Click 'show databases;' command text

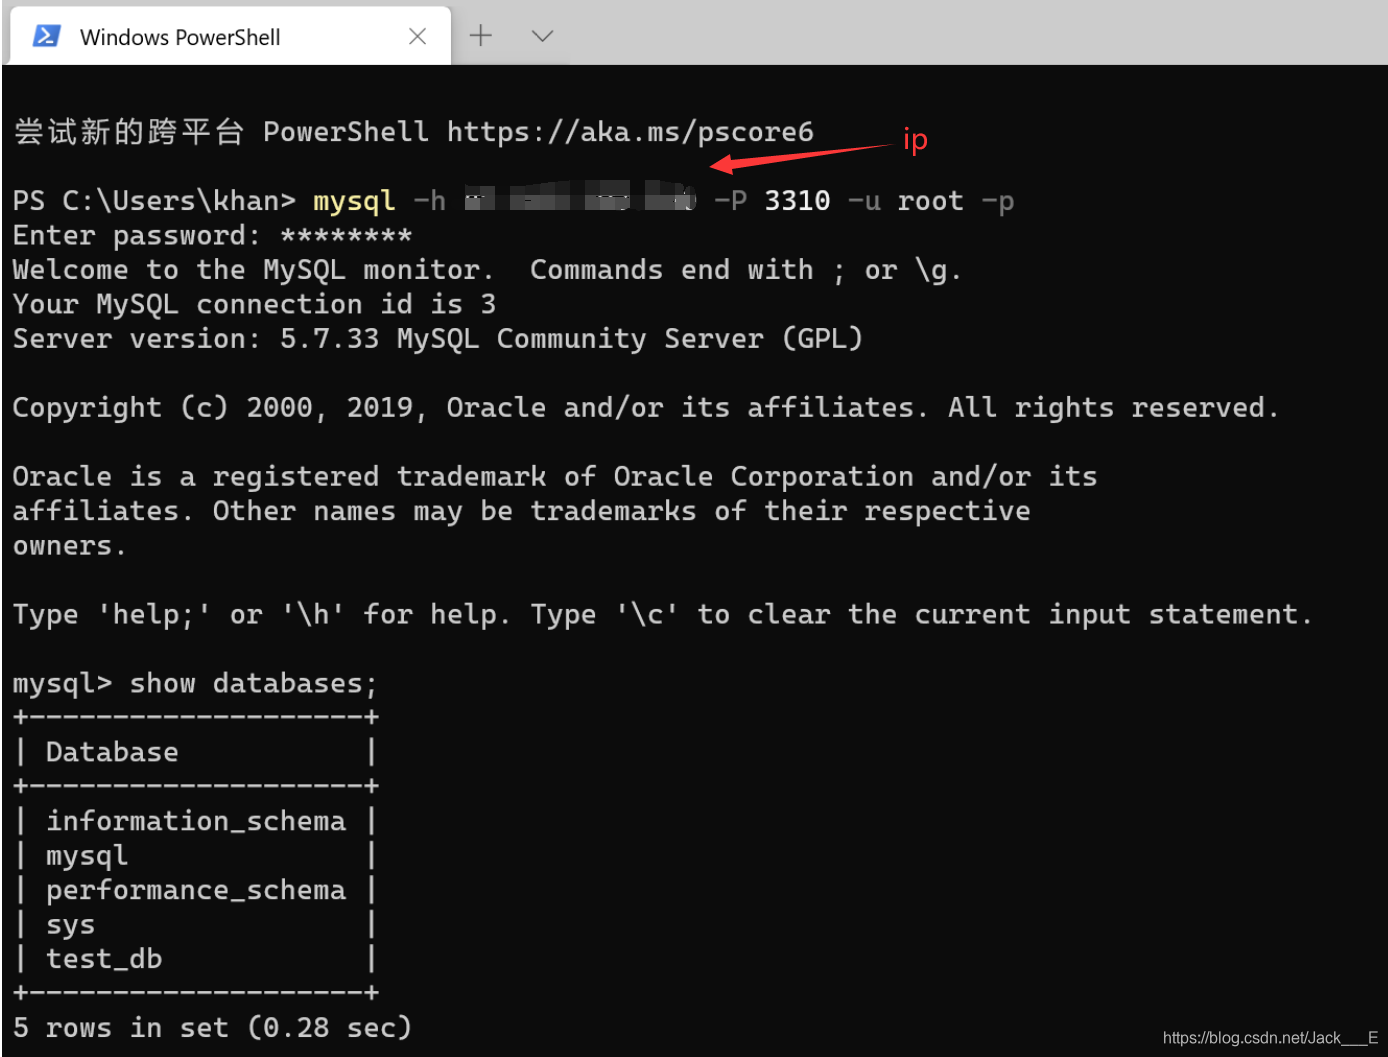(254, 684)
